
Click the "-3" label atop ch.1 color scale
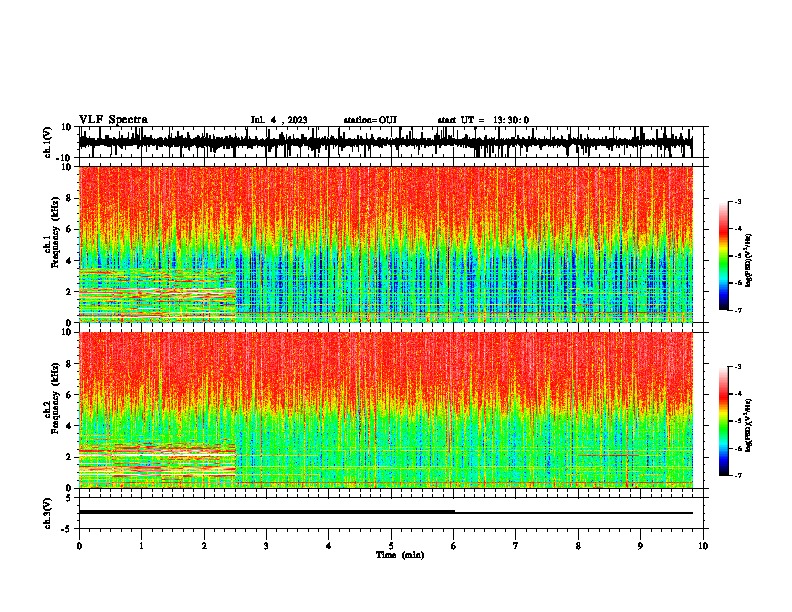point(737,201)
